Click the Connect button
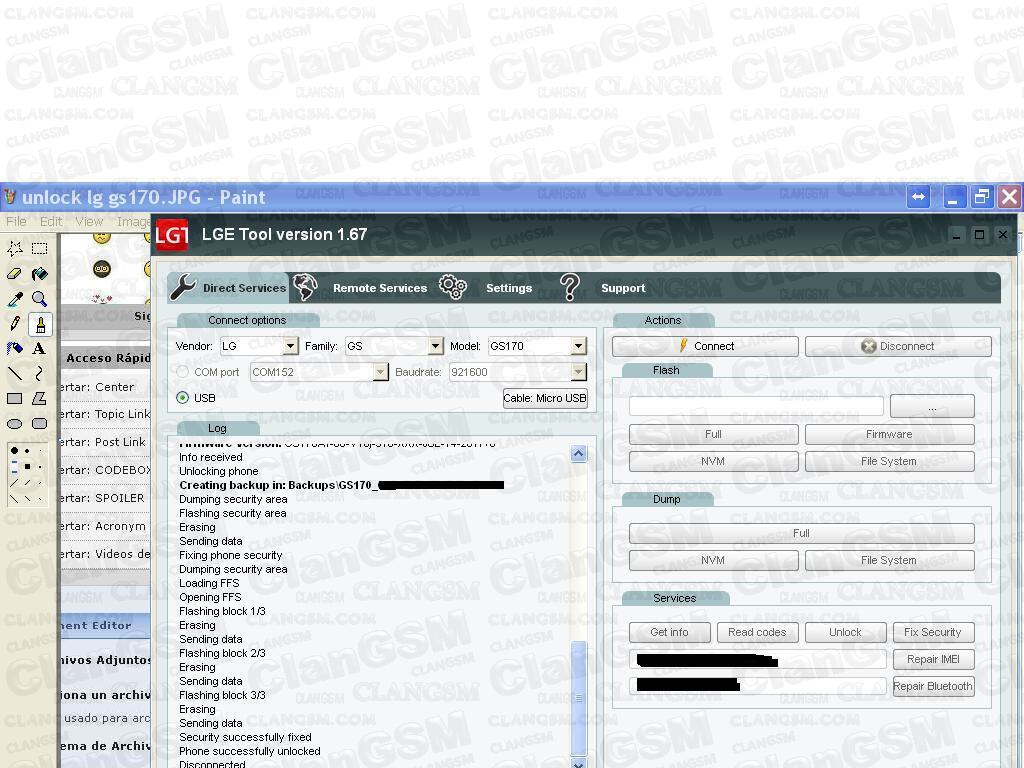This screenshot has width=1024, height=768. [705, 346]
